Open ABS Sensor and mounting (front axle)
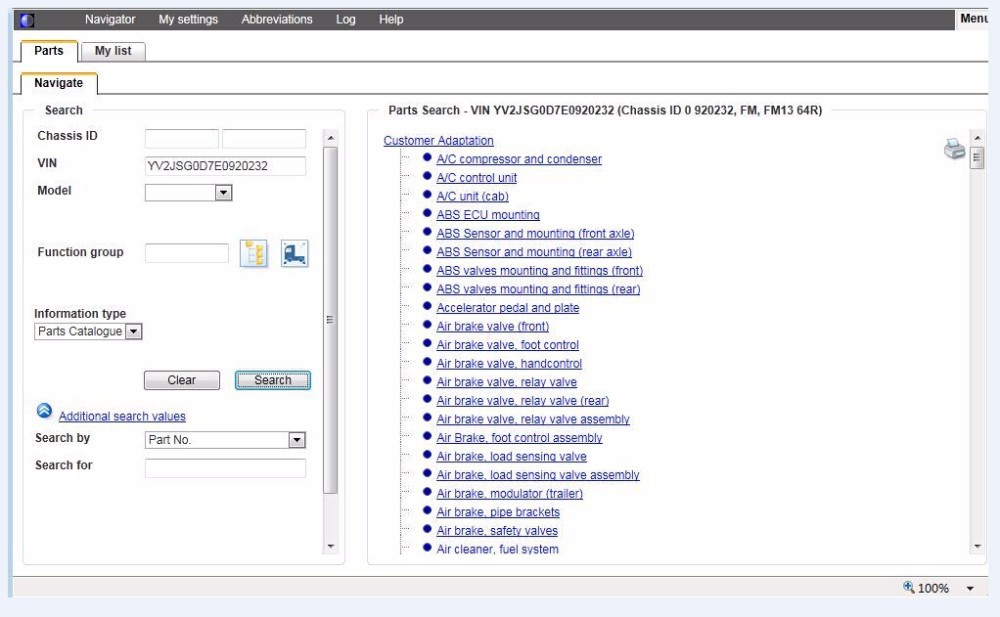 535,234
